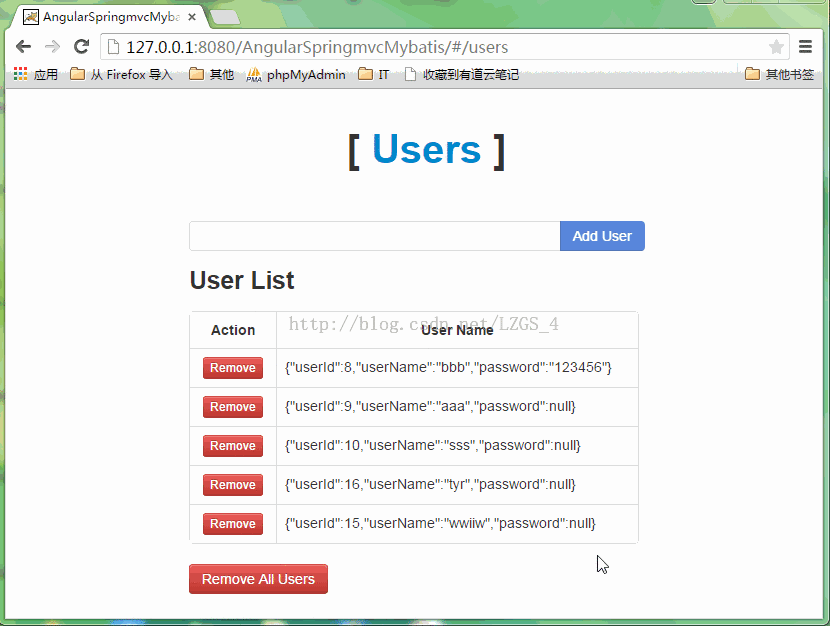Expand the 其他书签 folder
This screenshot has width=830, height=626.
coord(780,74)
